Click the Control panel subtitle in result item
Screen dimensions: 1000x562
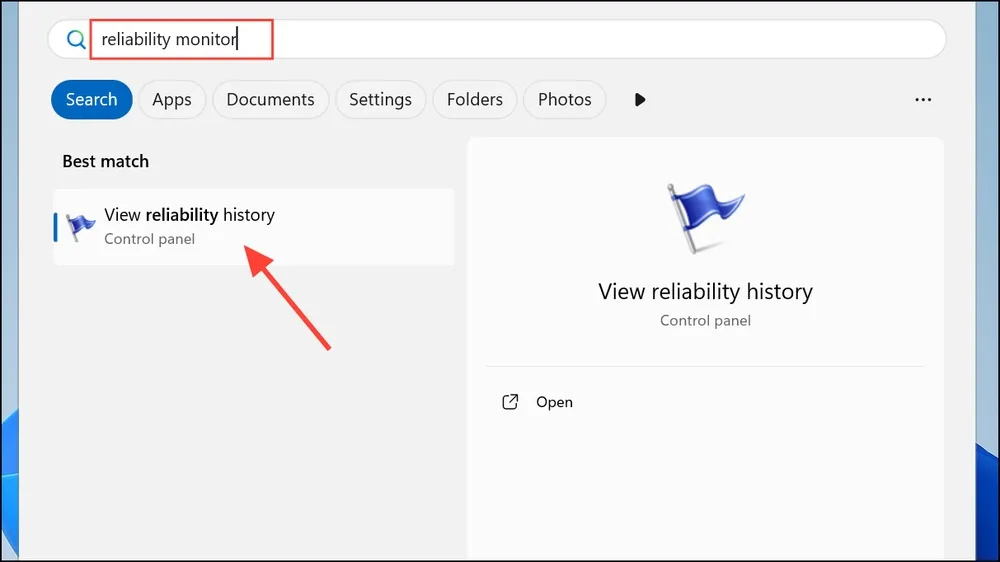tap(149, 239)
